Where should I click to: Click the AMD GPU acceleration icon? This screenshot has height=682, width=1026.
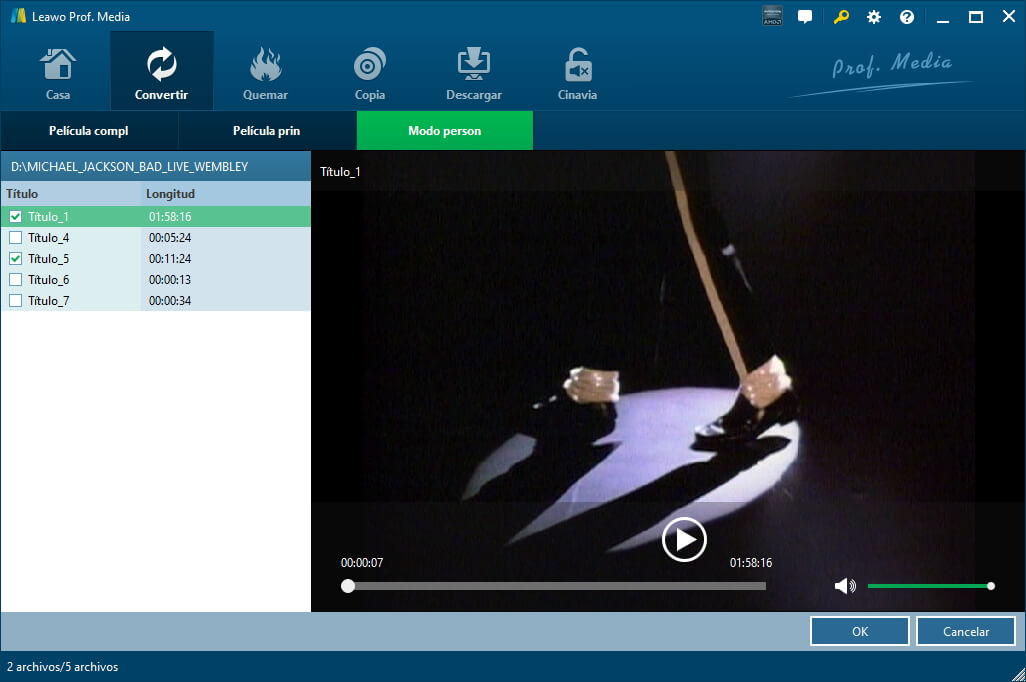[x=772, y=16]
